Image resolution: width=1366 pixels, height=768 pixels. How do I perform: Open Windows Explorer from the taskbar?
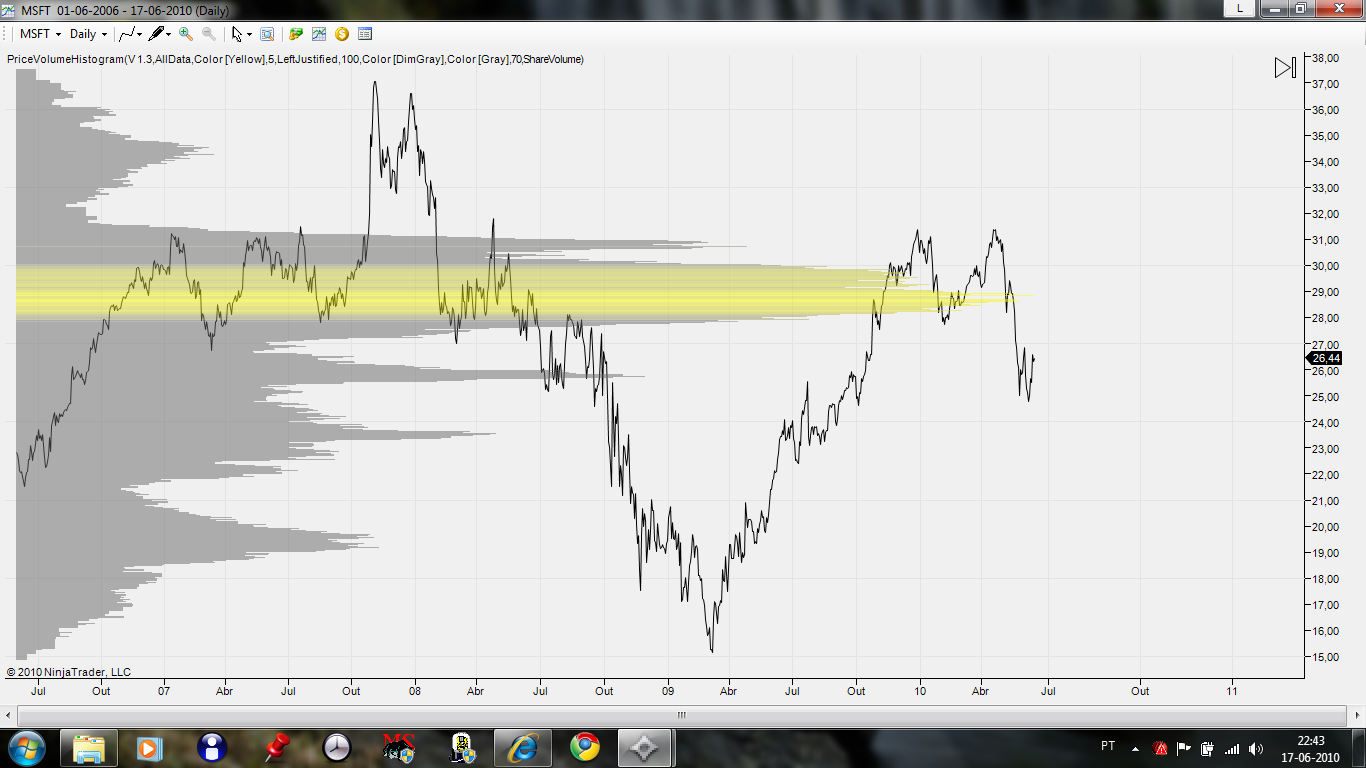(x=89, y=747)
